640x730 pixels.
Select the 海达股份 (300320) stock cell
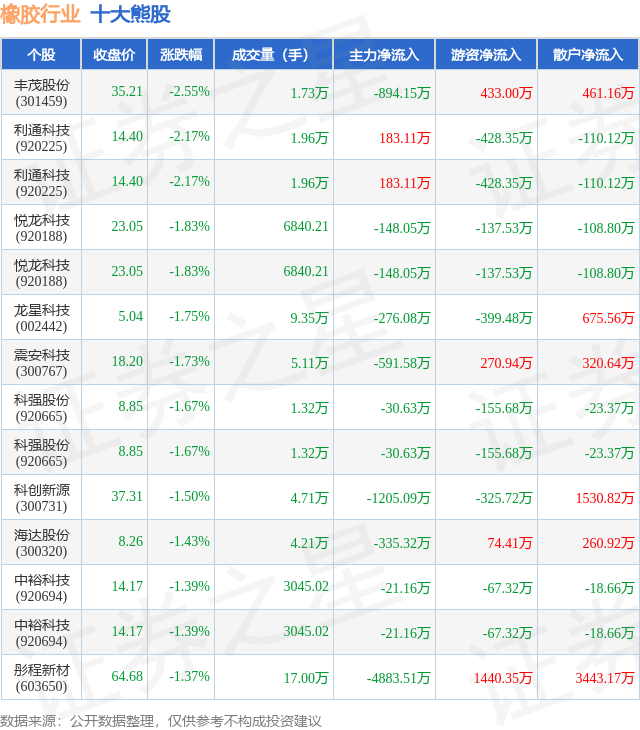[x=41, y=543]
